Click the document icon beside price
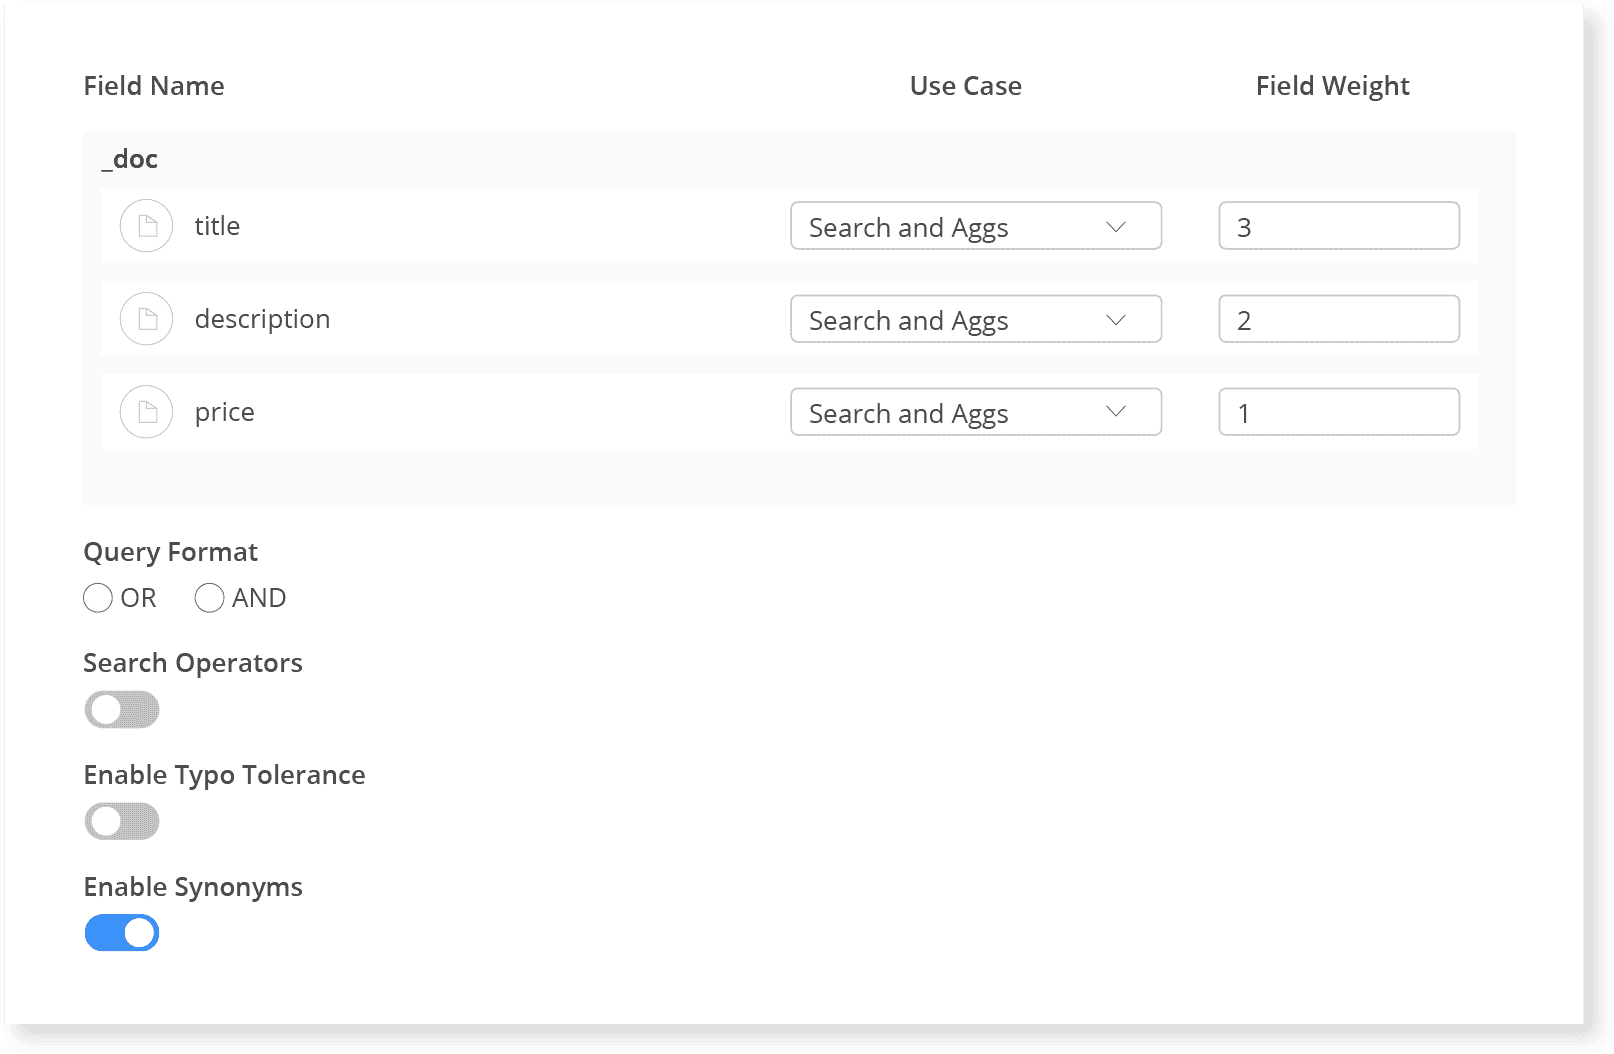This screenshot has width=1614, height=1054. 147,412
